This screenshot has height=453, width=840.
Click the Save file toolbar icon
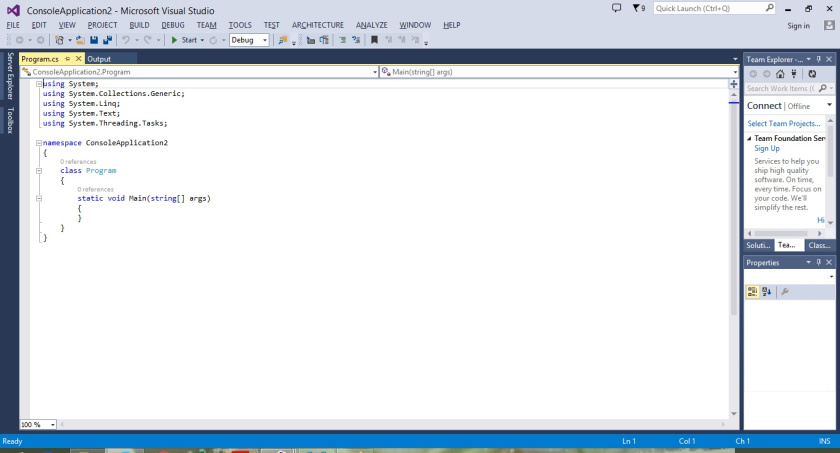(94, 40)
